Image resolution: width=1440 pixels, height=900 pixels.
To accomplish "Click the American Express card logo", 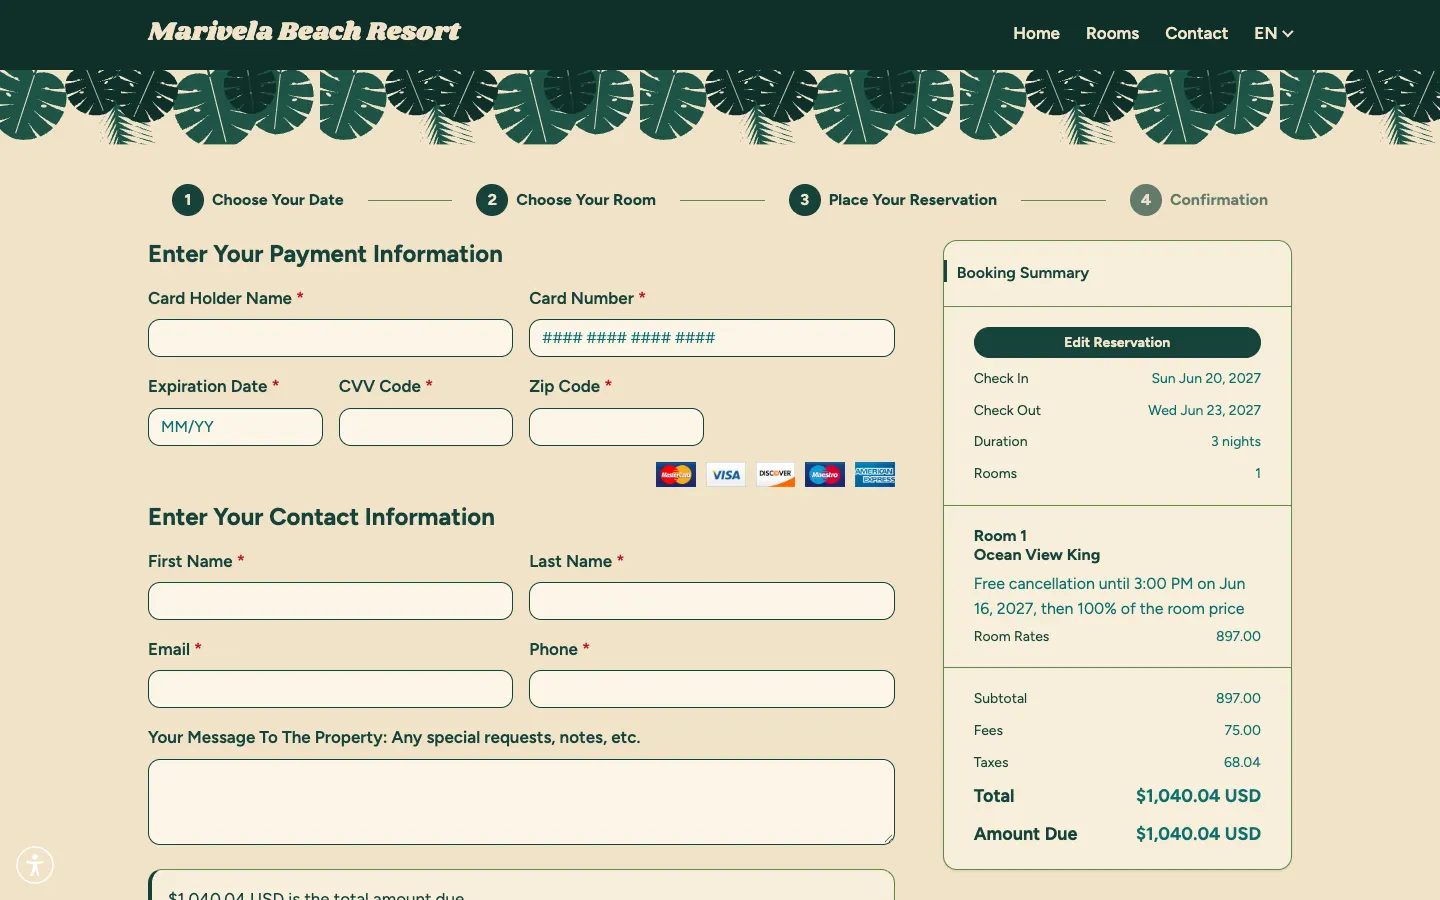I will pos(875,474).
